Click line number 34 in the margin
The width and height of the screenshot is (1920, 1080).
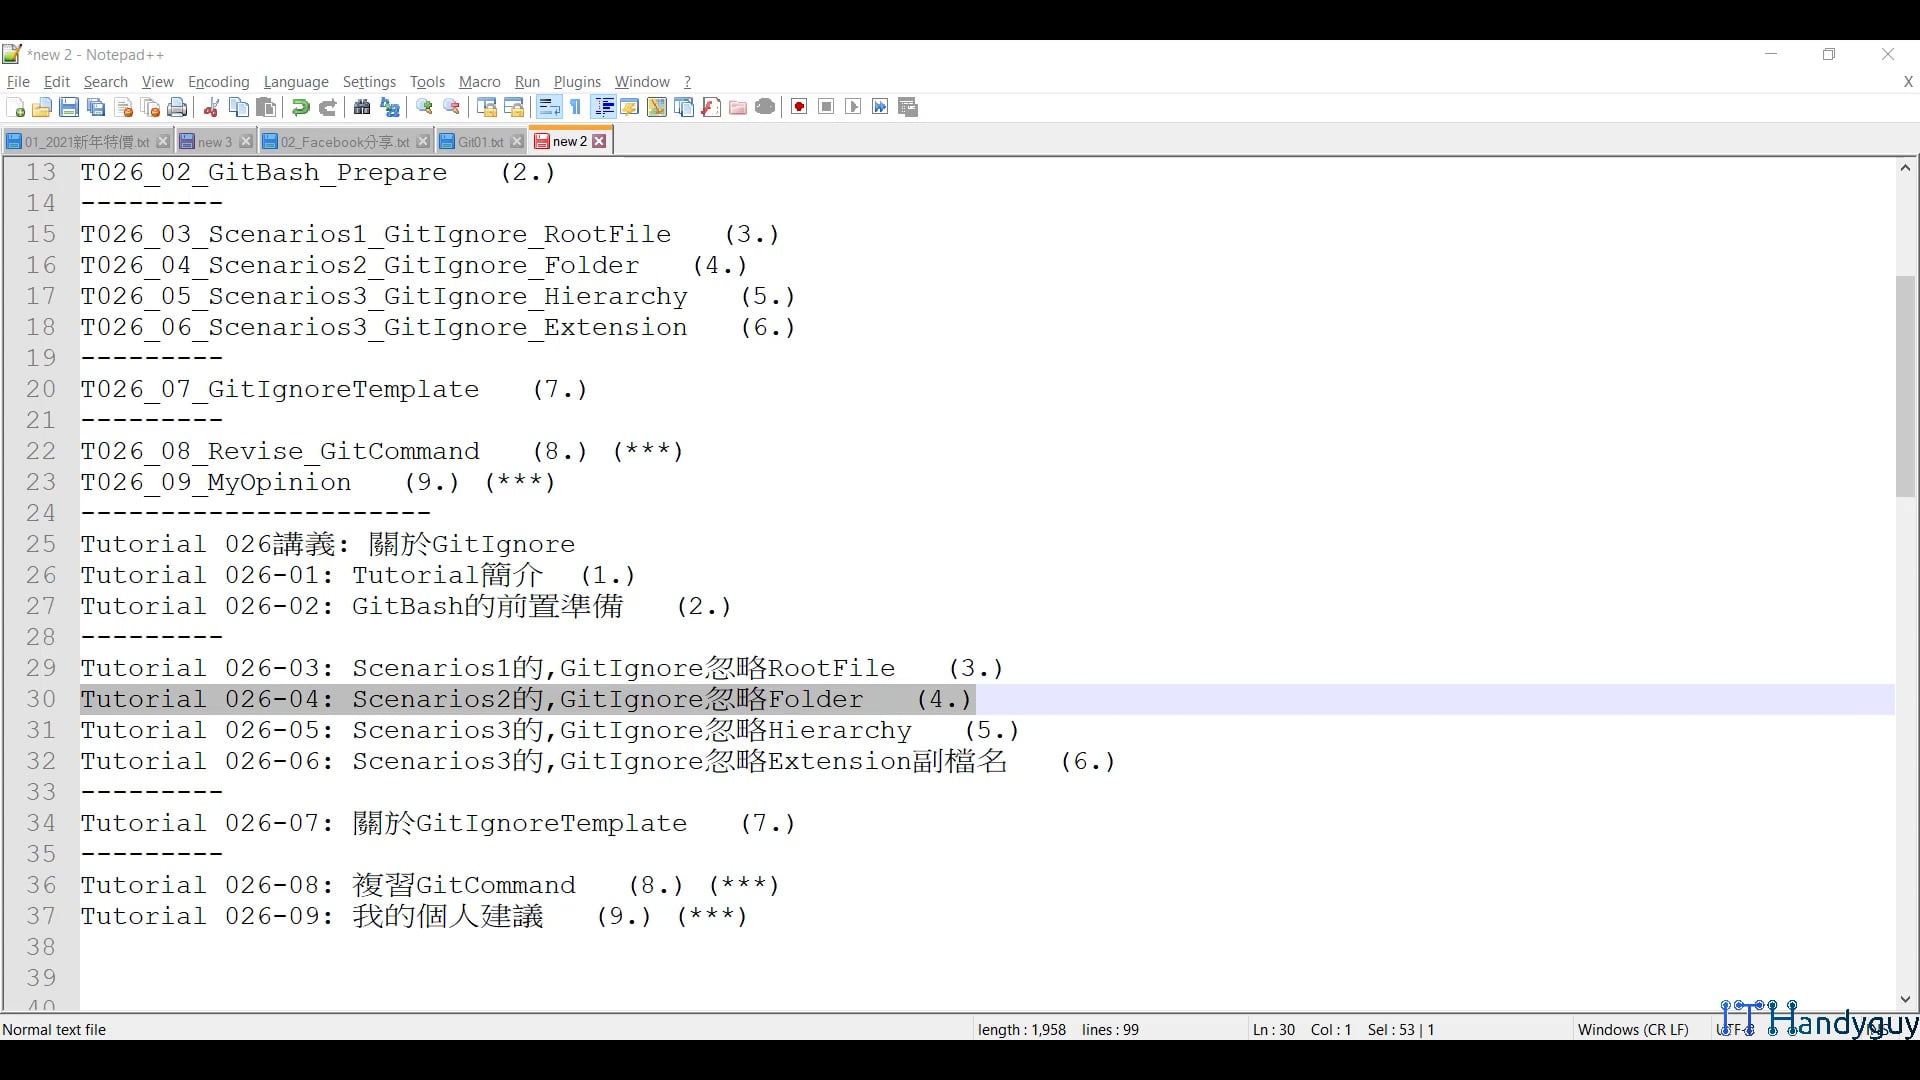(x=41, y=823)
